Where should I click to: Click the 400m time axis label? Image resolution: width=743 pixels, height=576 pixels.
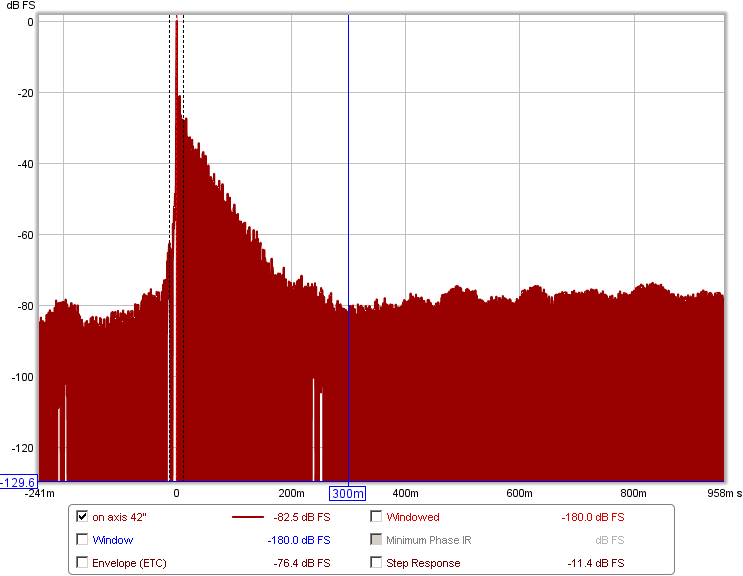[x=405, y=494]
